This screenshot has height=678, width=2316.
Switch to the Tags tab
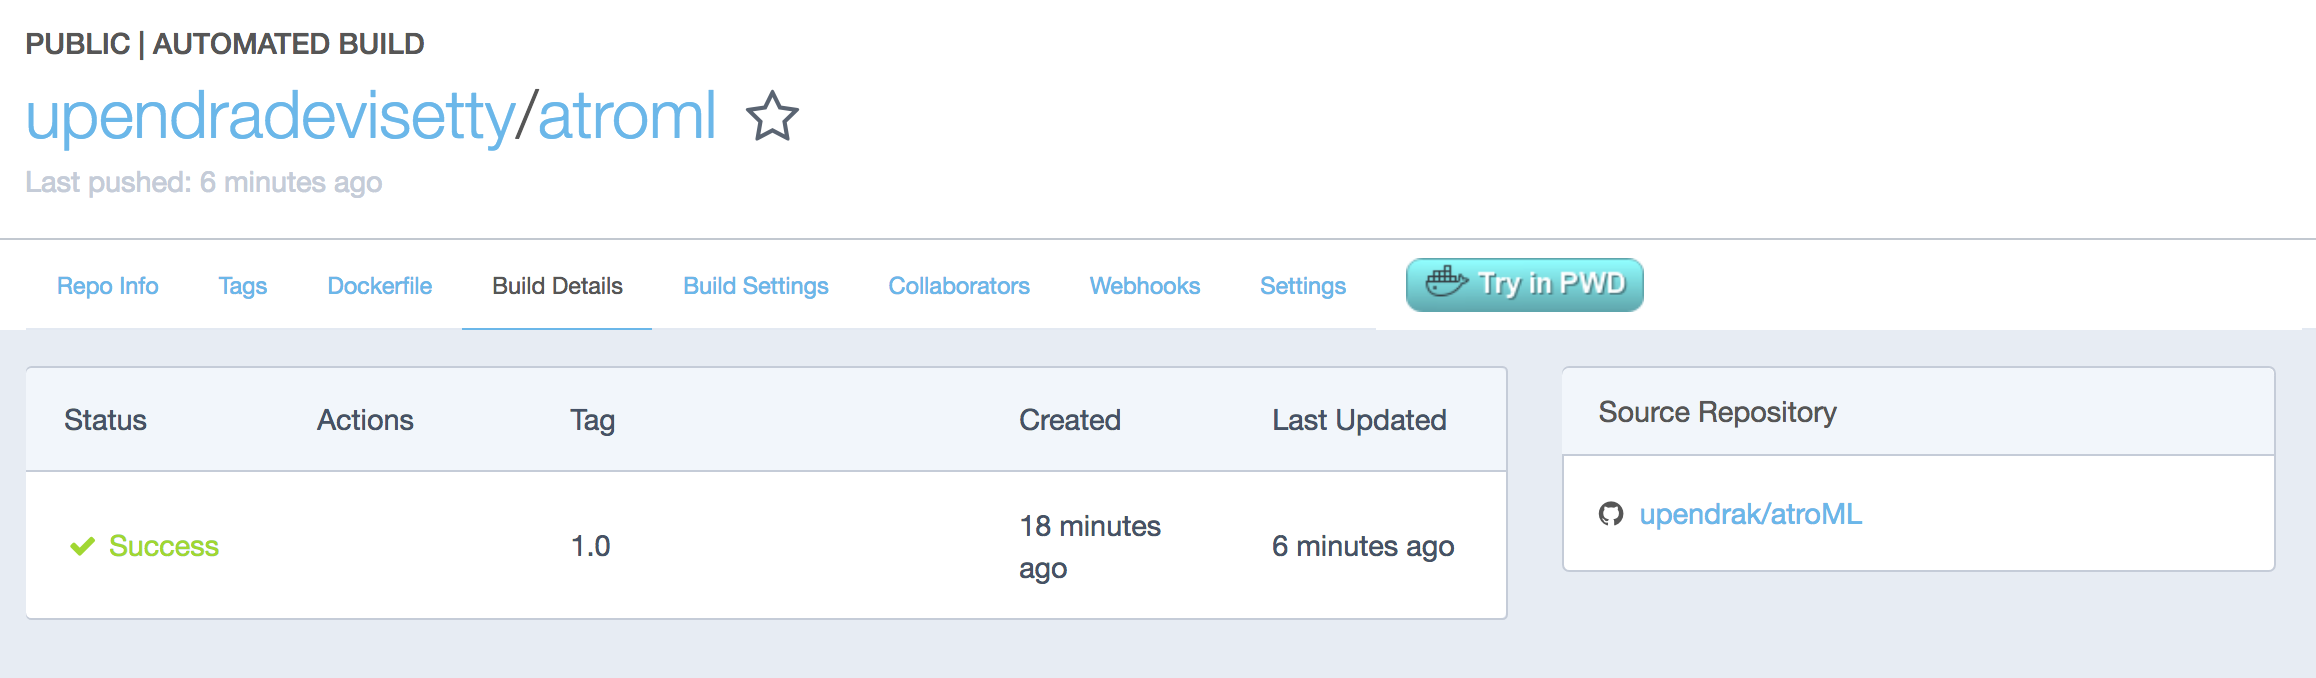[243, 286]
